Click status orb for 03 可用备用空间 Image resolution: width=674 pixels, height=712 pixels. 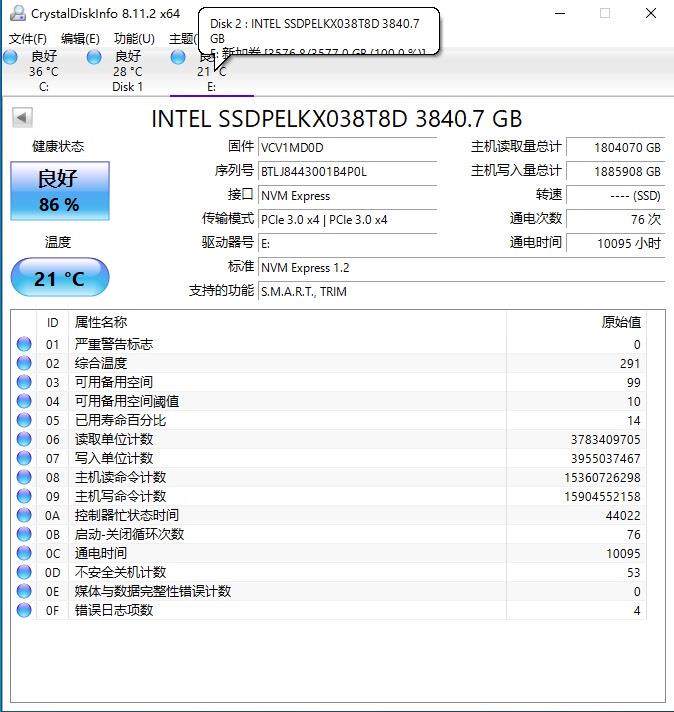point(24,382)
